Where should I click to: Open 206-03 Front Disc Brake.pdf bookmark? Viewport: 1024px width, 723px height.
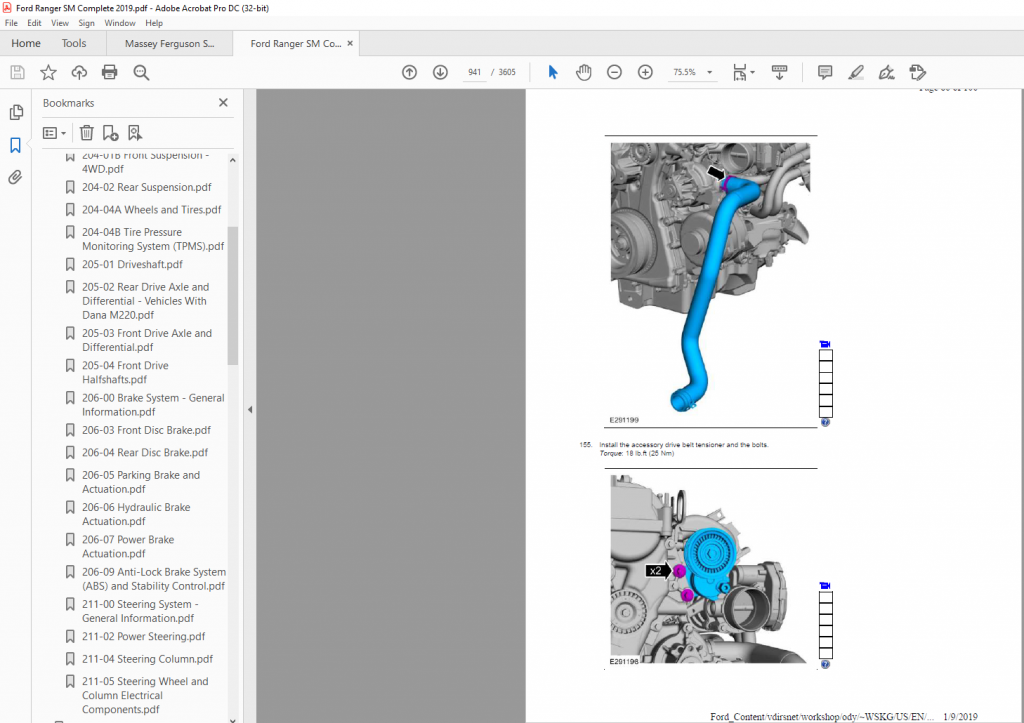tap(146, 430)
